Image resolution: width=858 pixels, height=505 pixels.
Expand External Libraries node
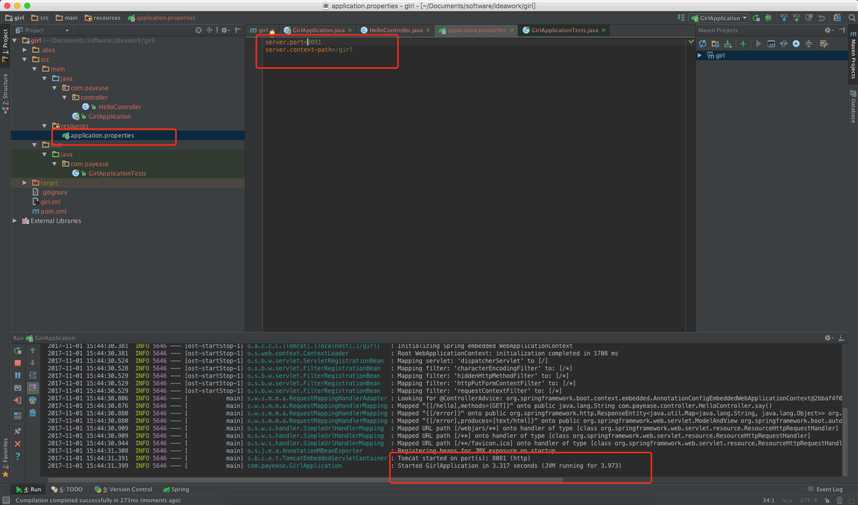tap(15, 220)
